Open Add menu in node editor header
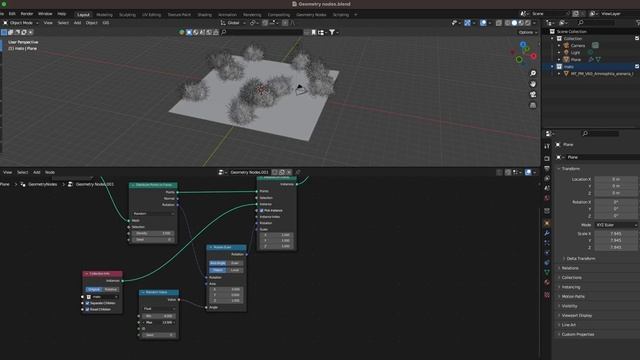The image size is (640, 360). click(x=36, y=172)
